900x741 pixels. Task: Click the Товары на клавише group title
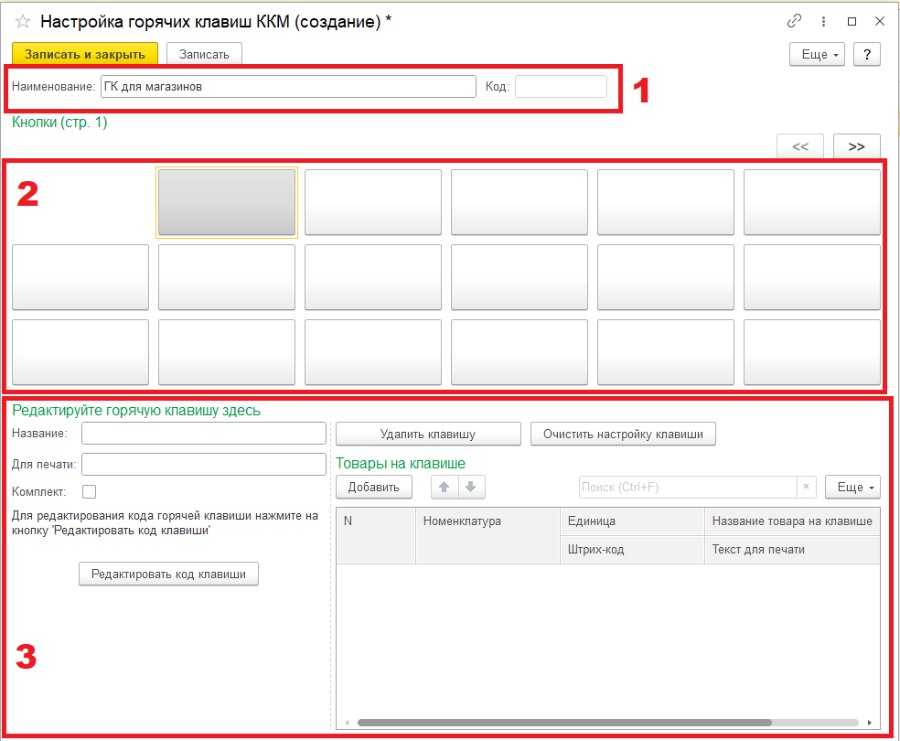pyautogui.click(x=401, y=463)
